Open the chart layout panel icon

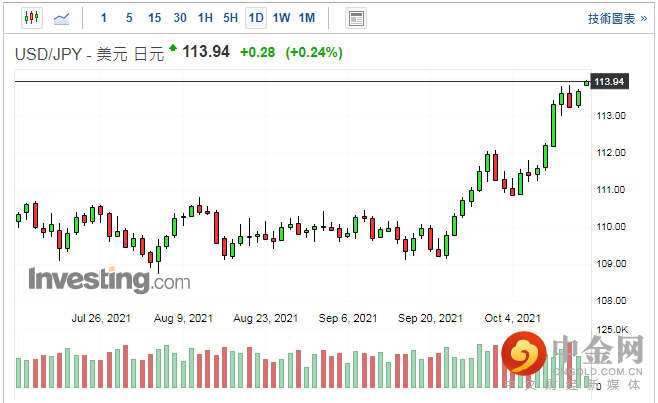(355, 18)
